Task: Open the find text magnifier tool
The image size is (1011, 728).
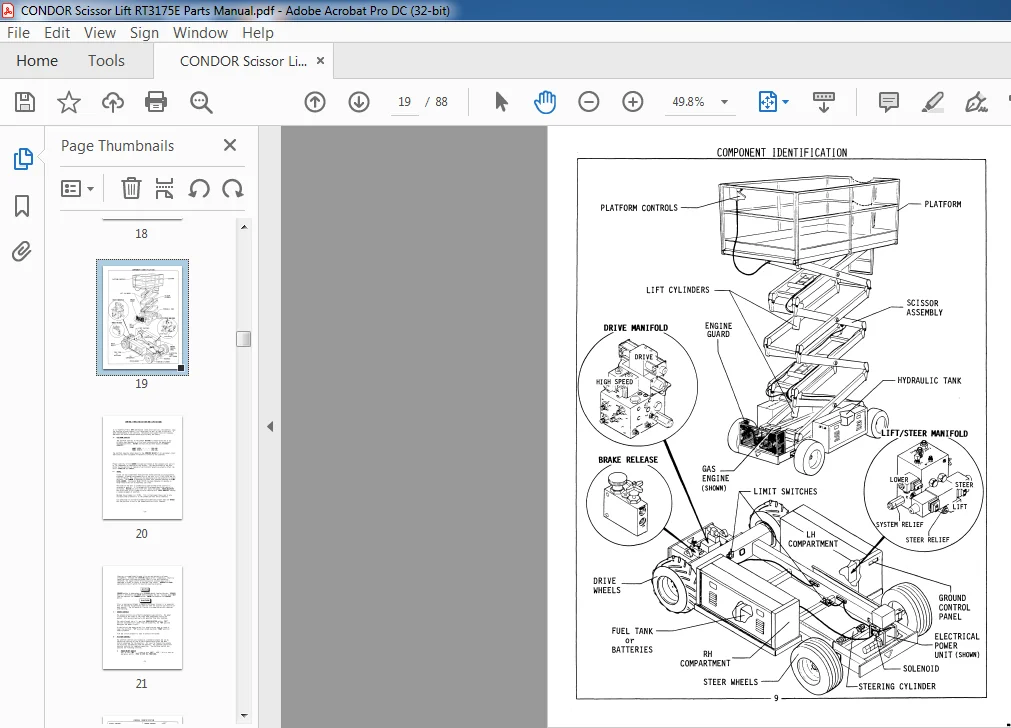Action: [201, 102]
